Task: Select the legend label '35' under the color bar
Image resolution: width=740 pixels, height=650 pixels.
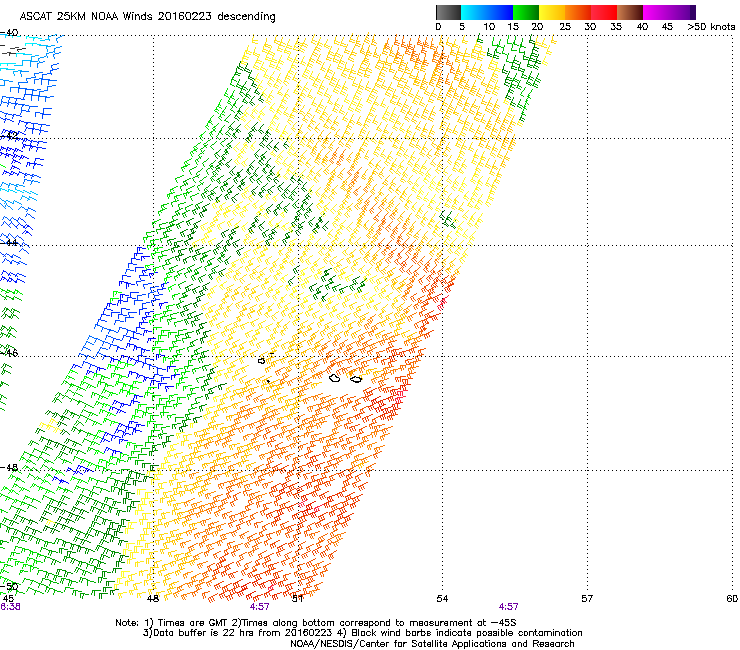Action: tap(616, 26)
